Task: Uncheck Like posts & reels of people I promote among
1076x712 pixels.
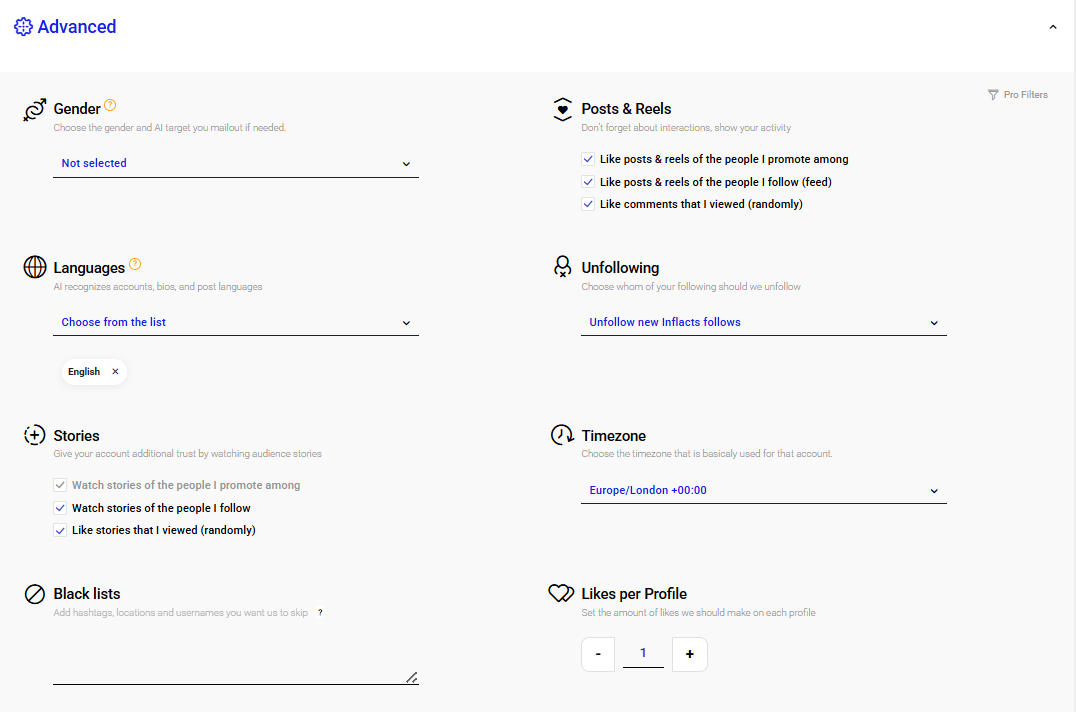Action: click(x=588, y=159)
